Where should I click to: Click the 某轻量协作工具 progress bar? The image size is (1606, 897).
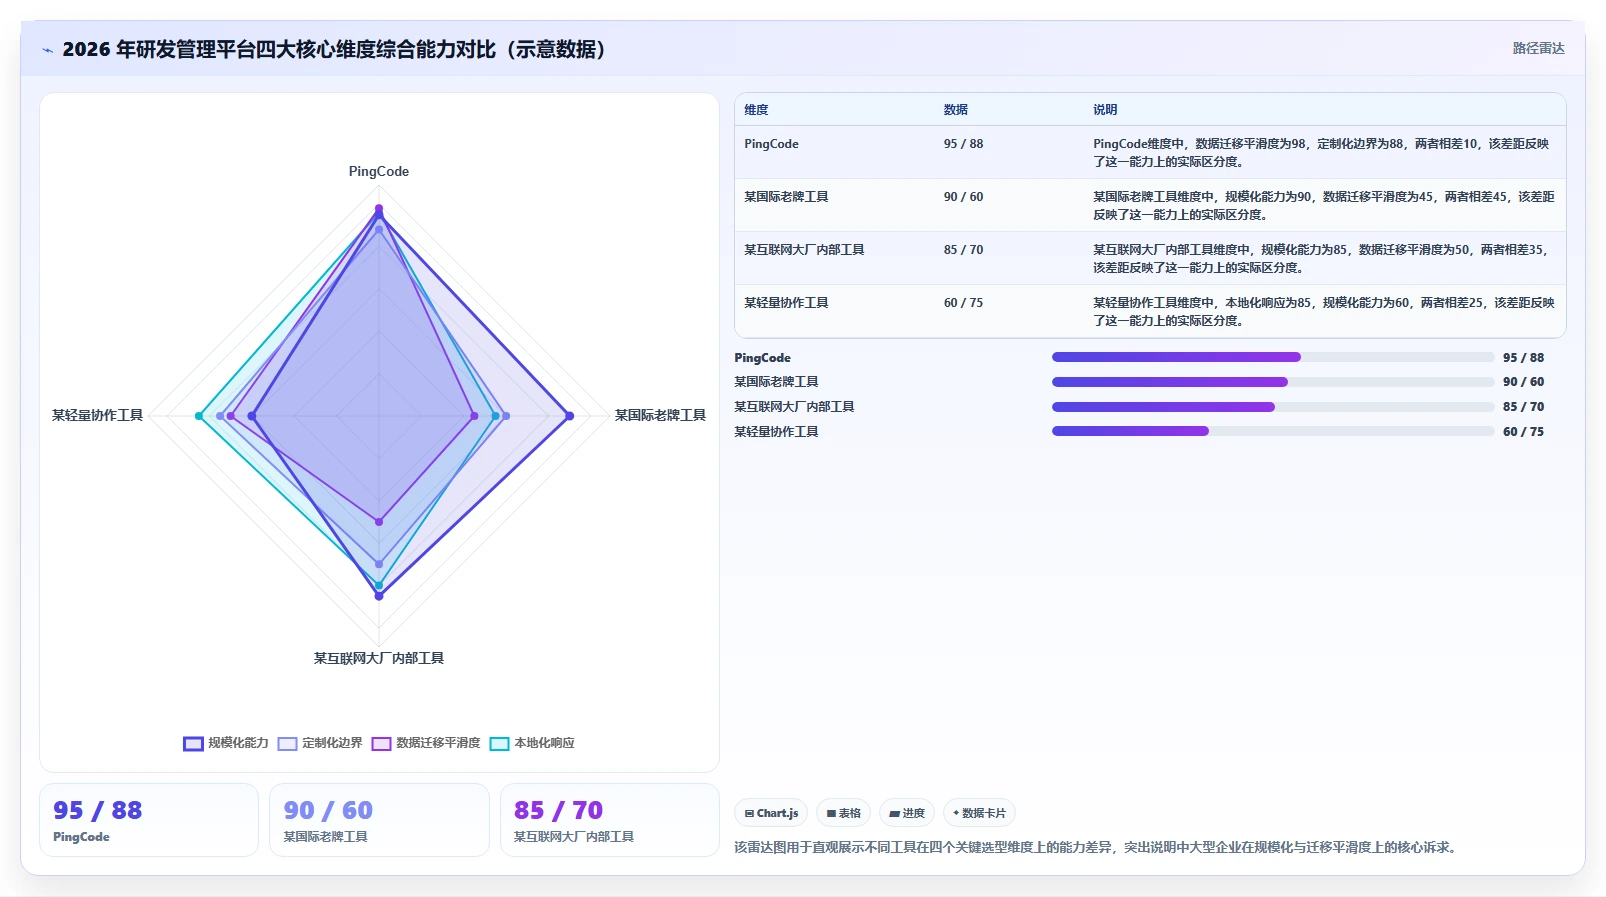pos(1273,432)
